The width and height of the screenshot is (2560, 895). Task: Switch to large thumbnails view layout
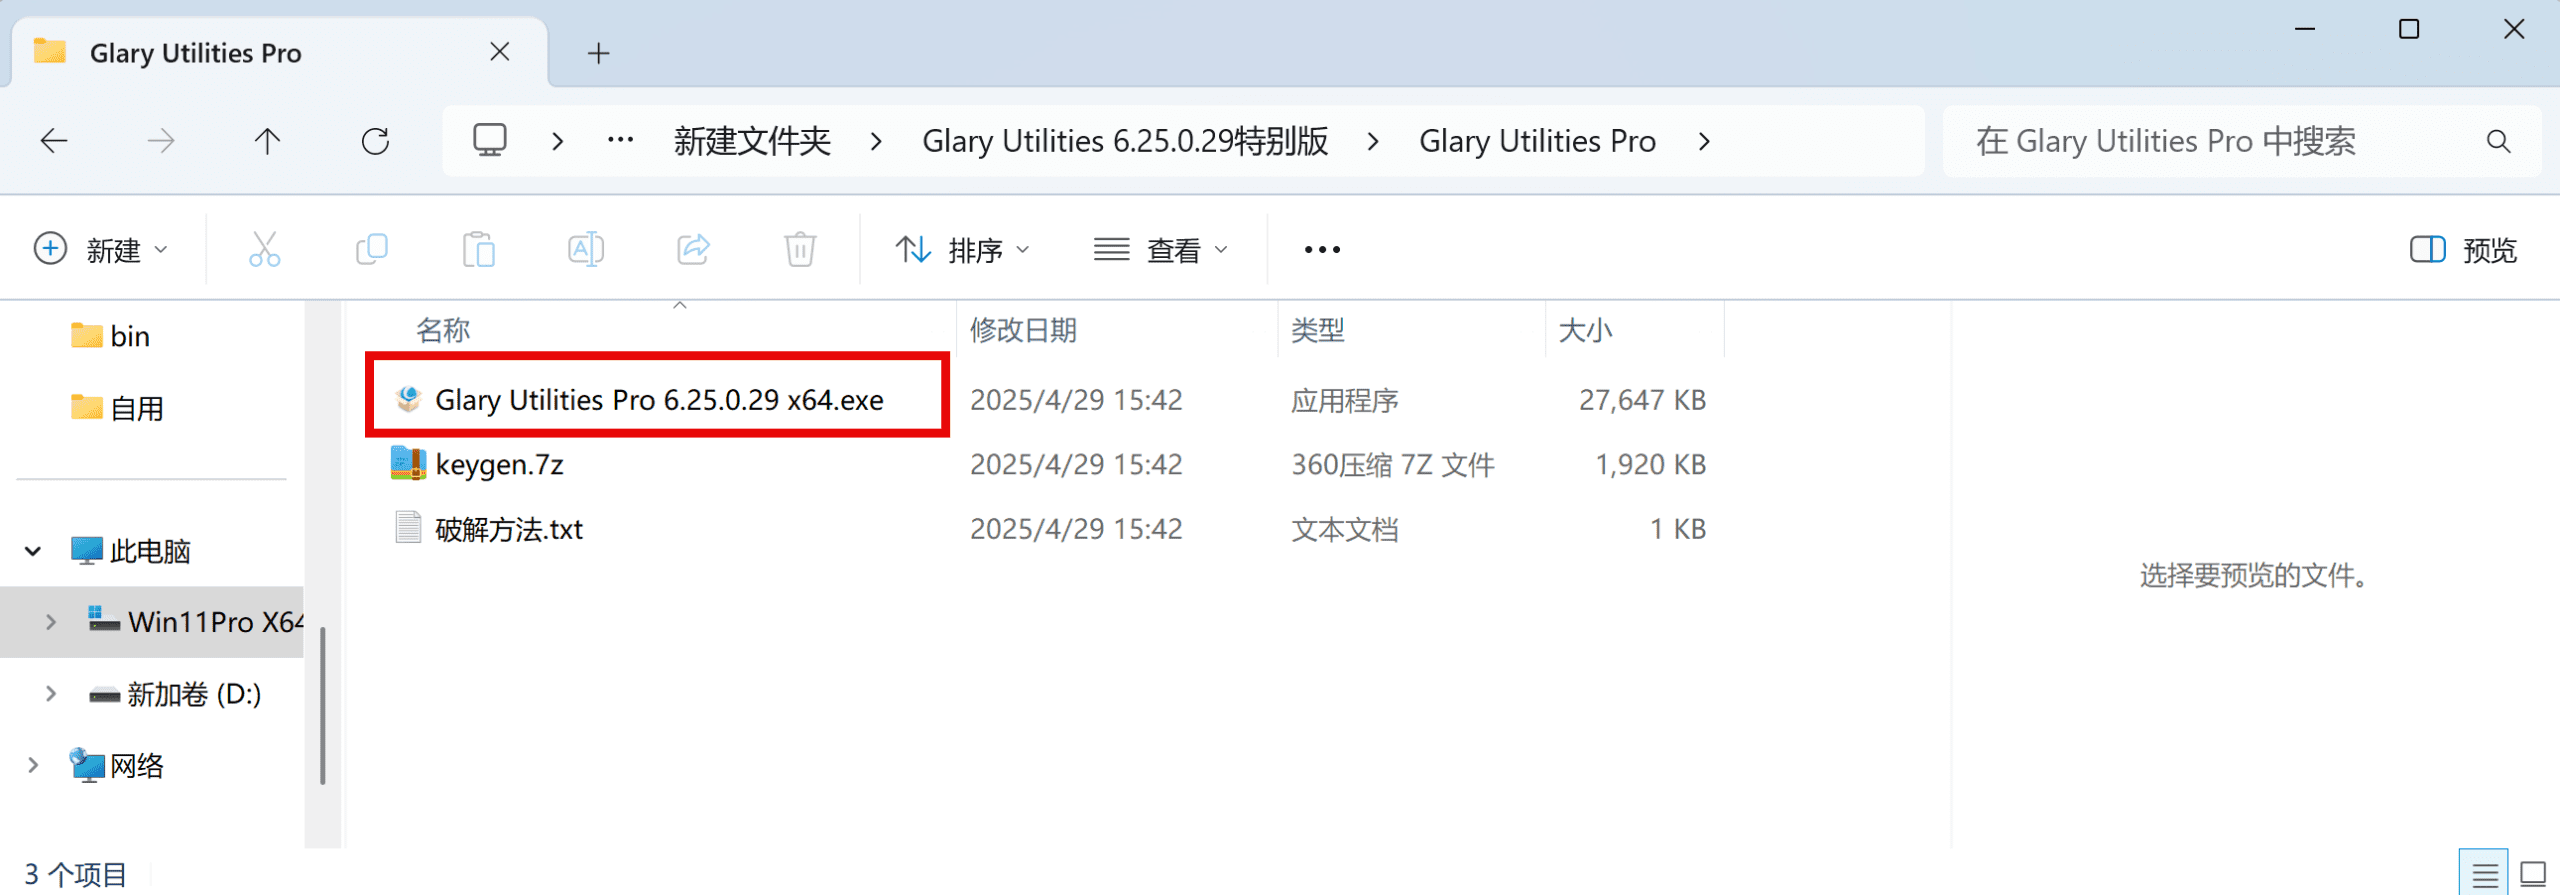point(2533,875)
